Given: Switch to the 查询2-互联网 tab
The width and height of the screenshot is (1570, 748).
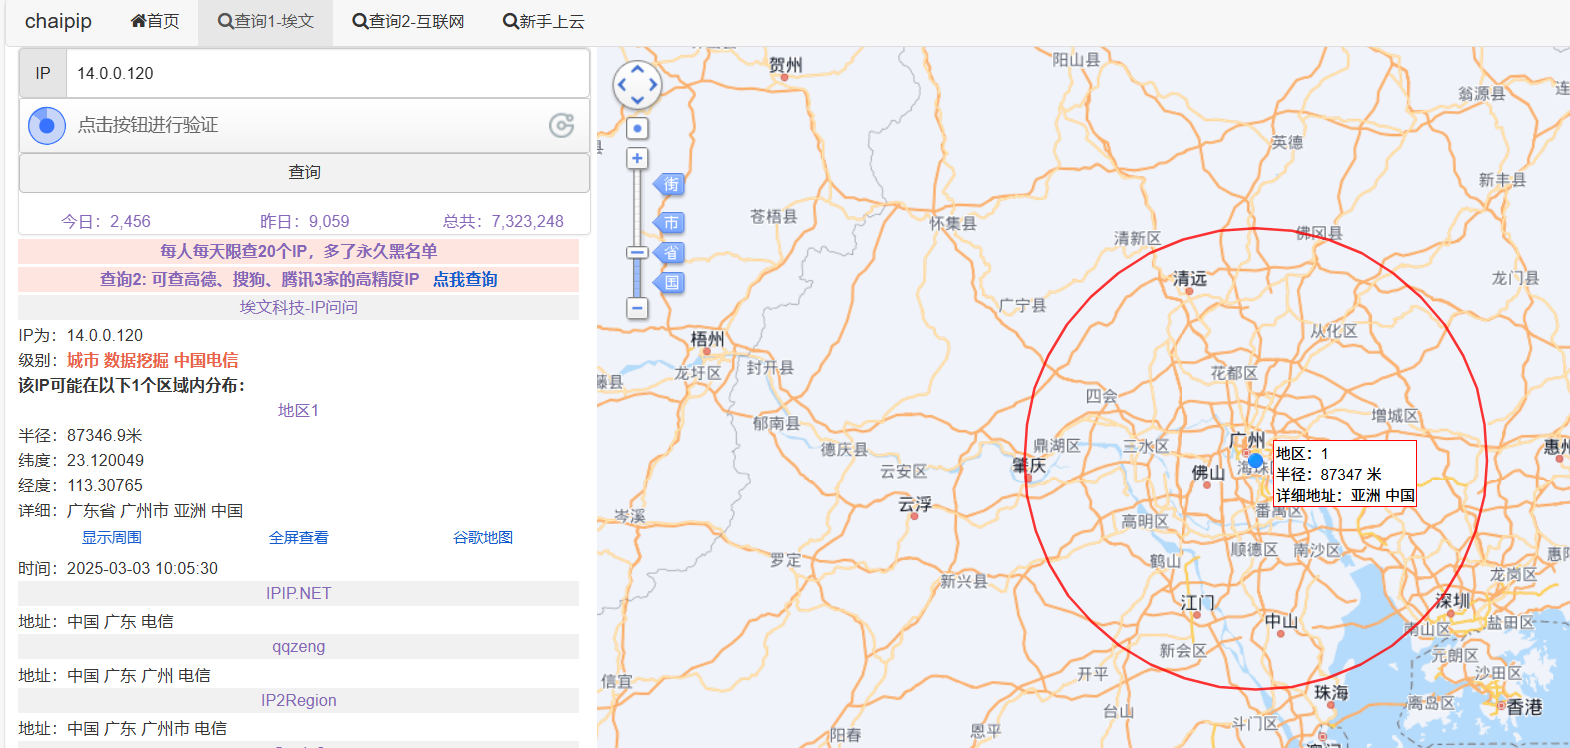Looking at the screenshot, I should click(408, 21).
